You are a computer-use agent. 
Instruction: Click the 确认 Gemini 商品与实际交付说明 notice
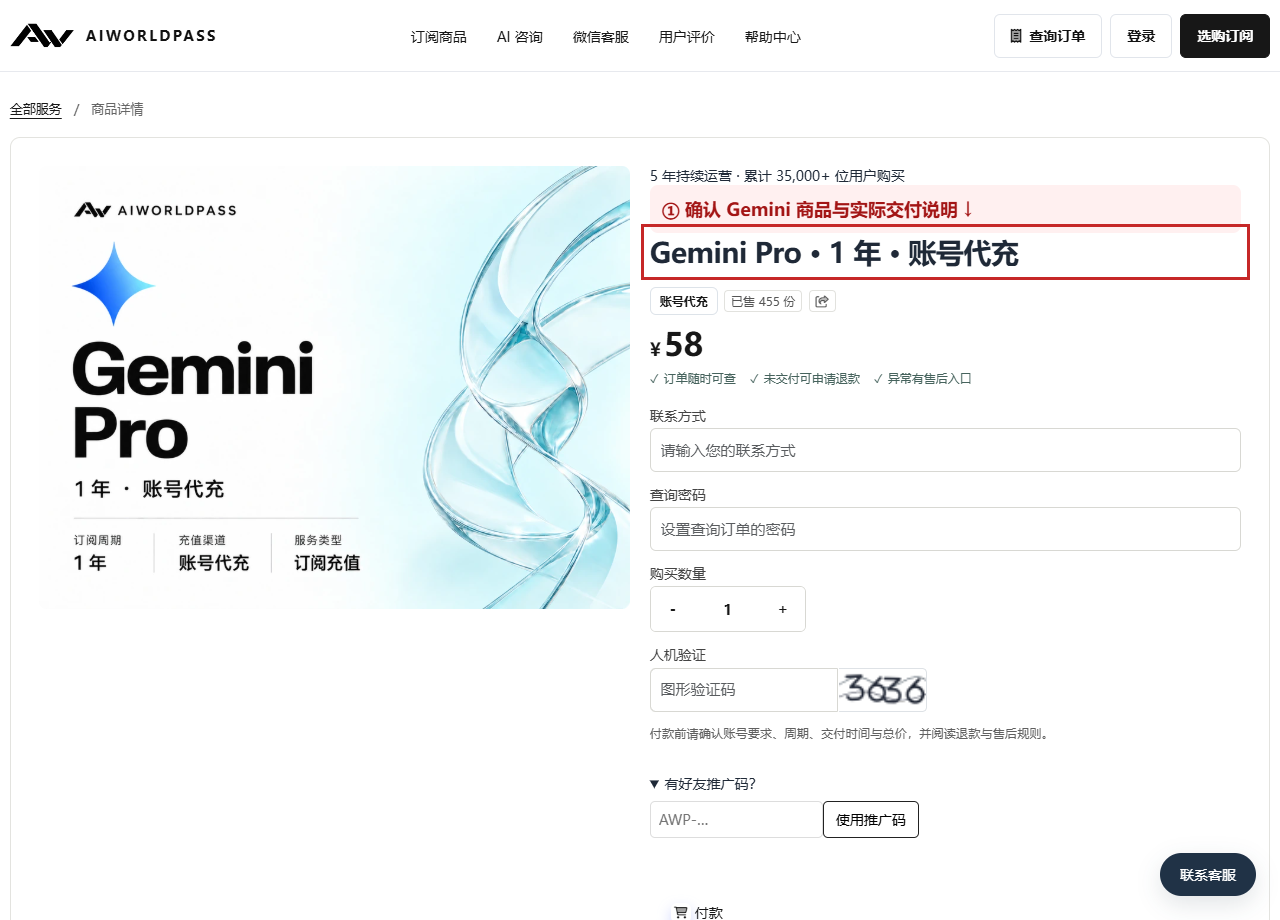tap(945, 205)
